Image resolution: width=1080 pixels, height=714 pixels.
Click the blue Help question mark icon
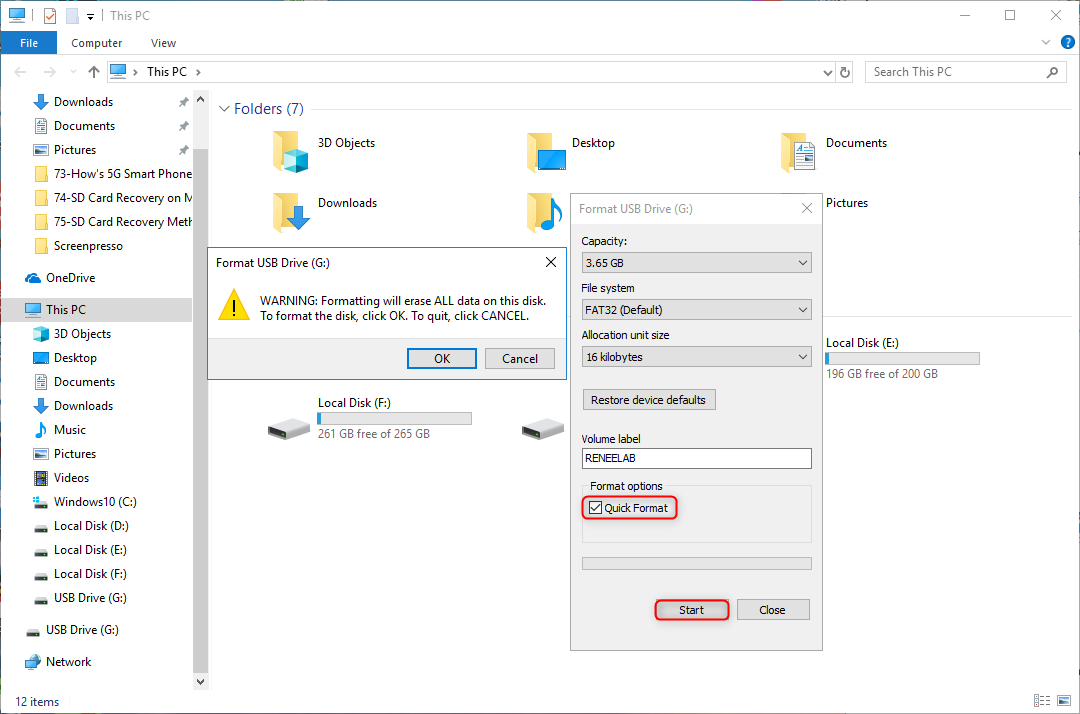[1067, 42]
